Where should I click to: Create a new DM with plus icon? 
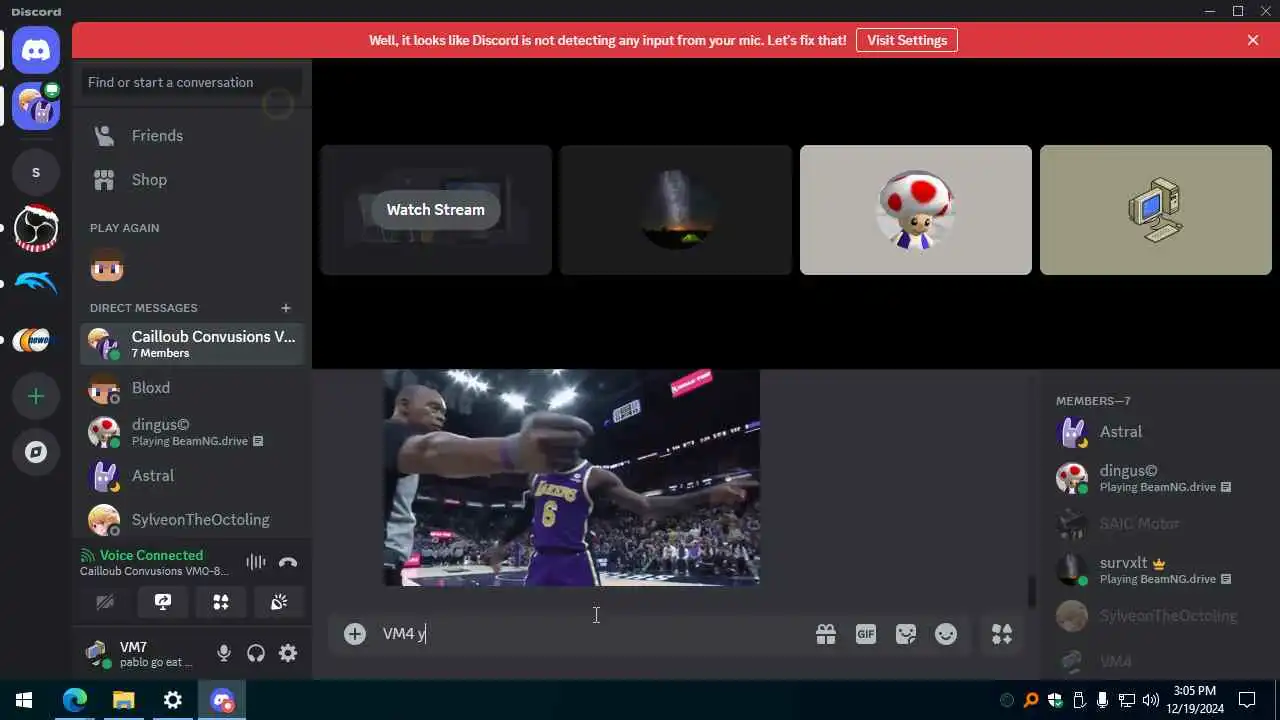tap(286, 308)
